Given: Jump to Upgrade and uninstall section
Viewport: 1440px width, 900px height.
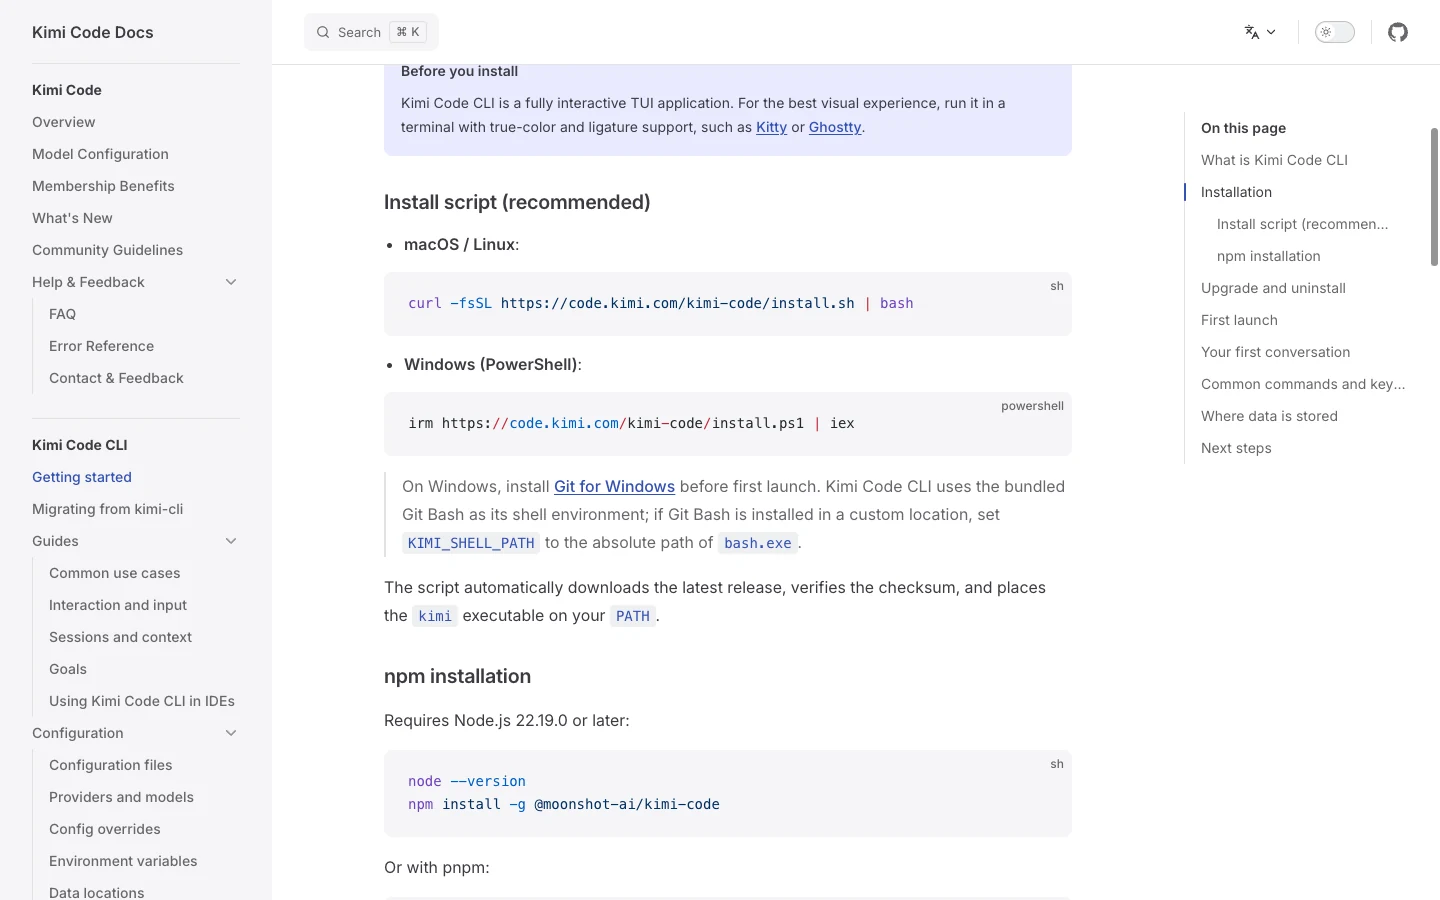Looking at the screenshot, I should click(1273, 288).
